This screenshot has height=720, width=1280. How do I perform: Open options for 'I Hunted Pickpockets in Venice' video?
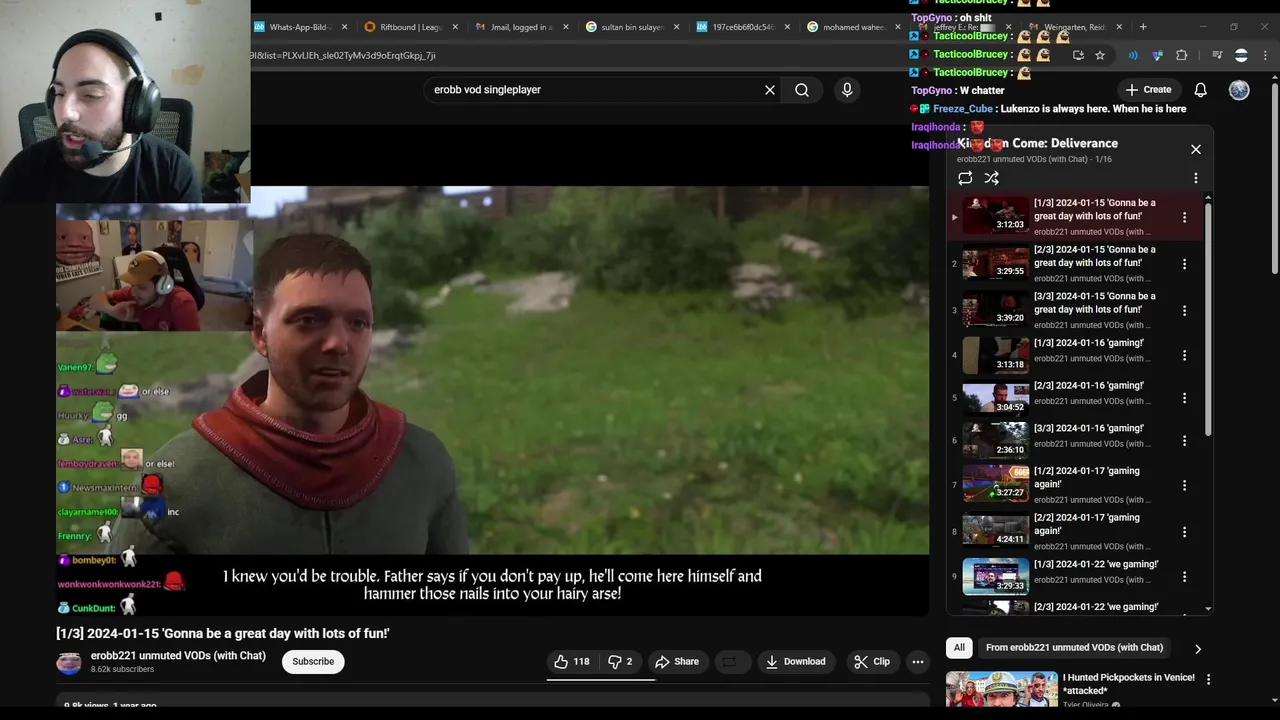(x=1208, y=679)
